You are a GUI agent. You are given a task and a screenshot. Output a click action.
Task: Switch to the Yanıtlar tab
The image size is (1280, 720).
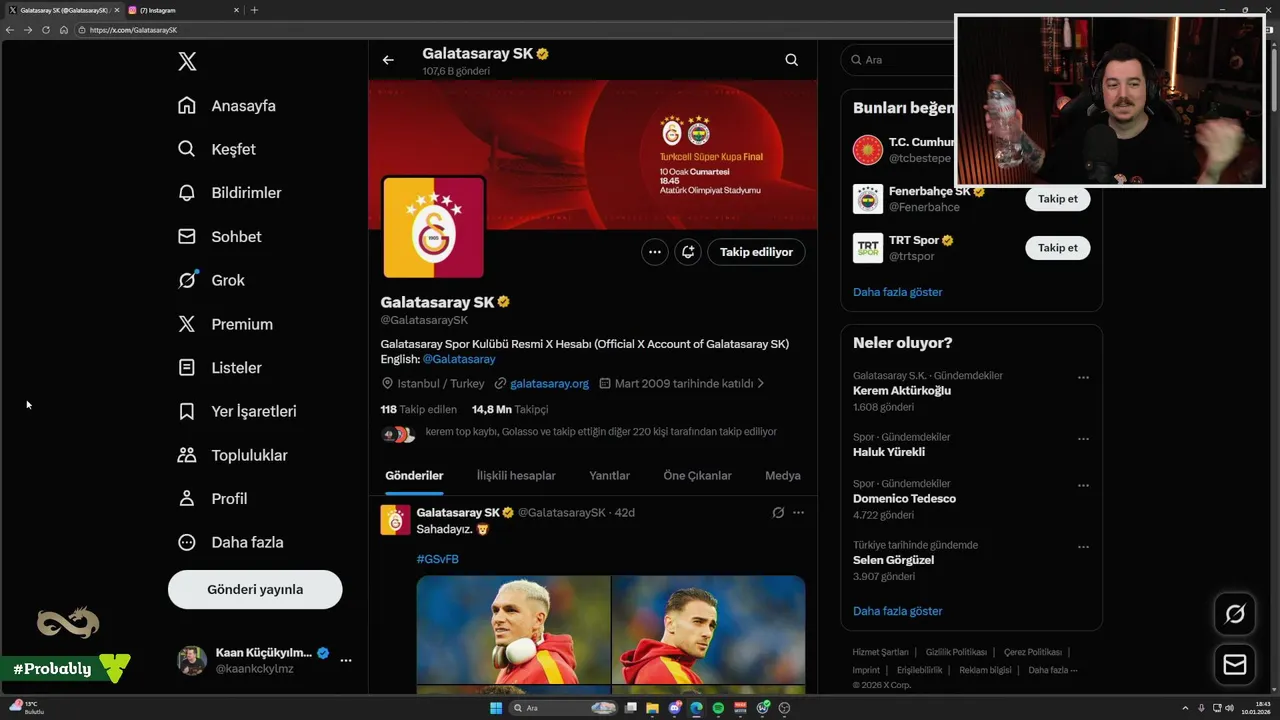click(x=609, y=476)
